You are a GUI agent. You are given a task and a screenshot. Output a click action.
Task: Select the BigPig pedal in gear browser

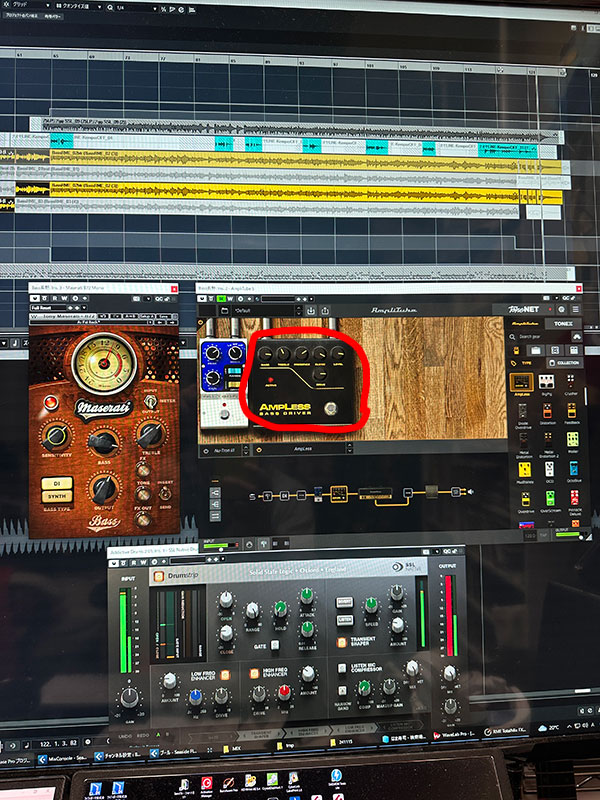click(x=546, y=383)
